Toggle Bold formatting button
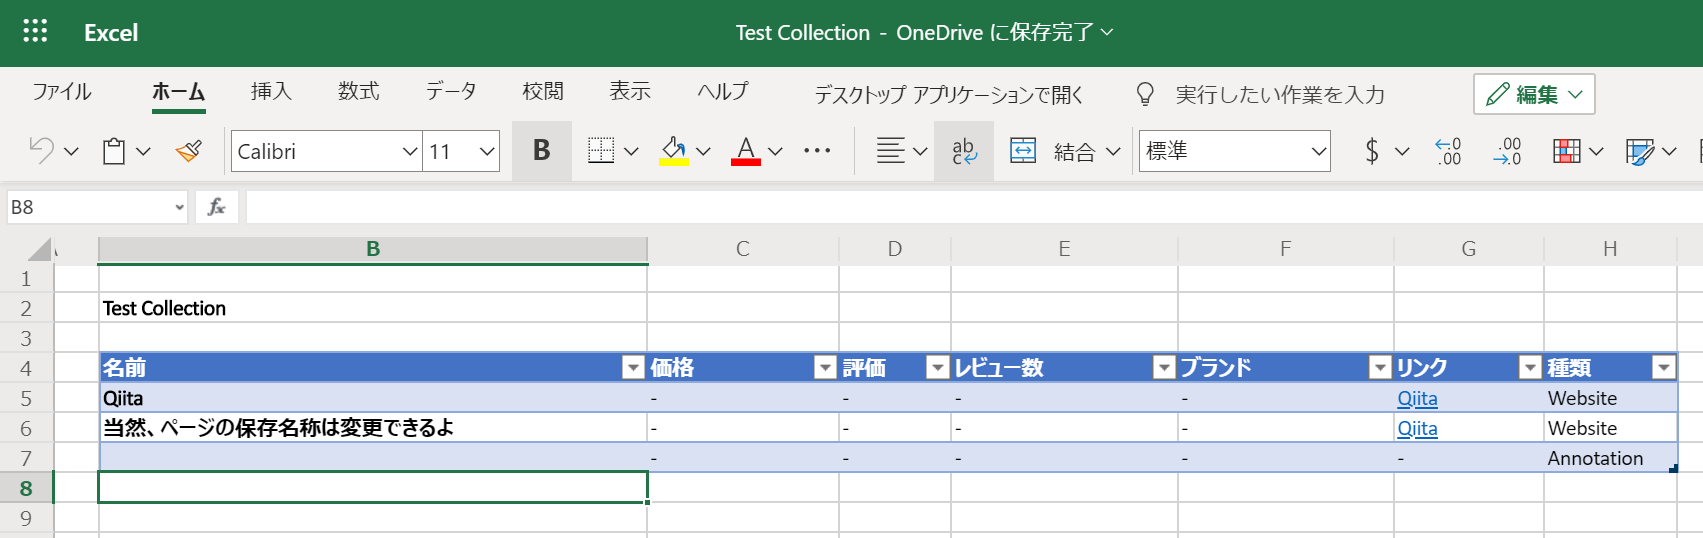 click(x=541, y=151)
